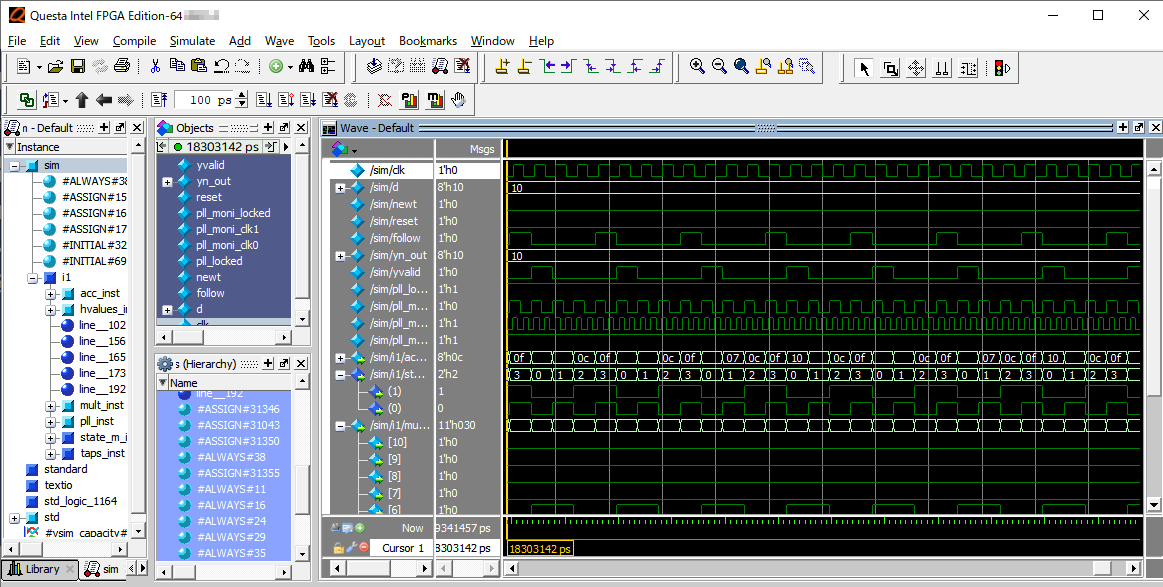Expand the acc_inst tree node
Image resolution: width=1163 pixels, height=587 pixels.
coord(51,293)
